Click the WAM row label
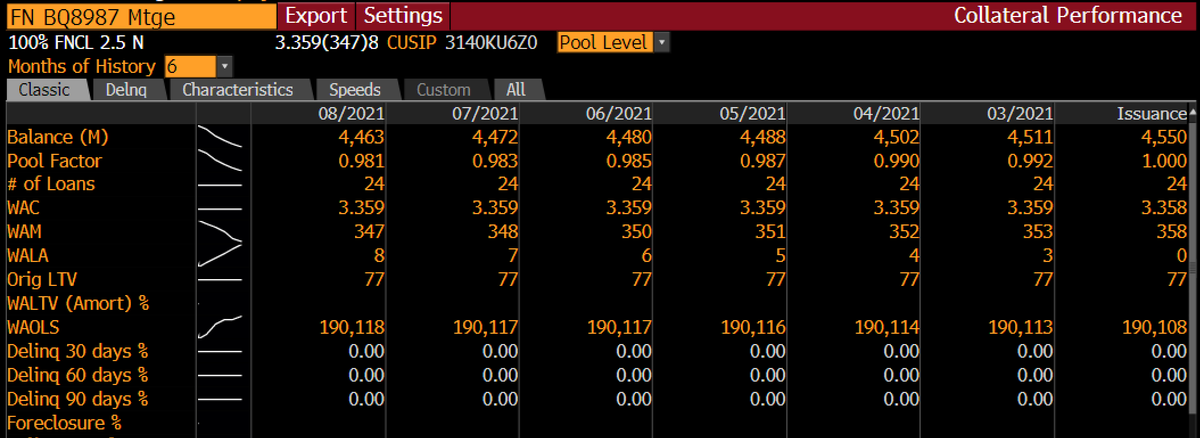The width and height of the screenshot is (1200, 438). (x=25, y=232)
